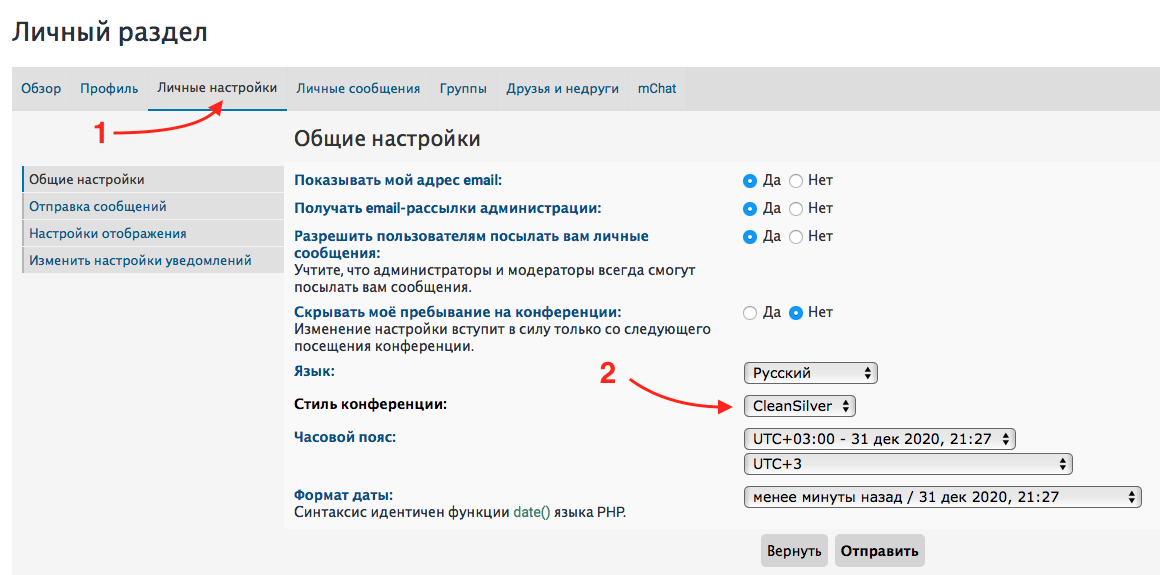Open the Обзор tab

coord(41,88)
